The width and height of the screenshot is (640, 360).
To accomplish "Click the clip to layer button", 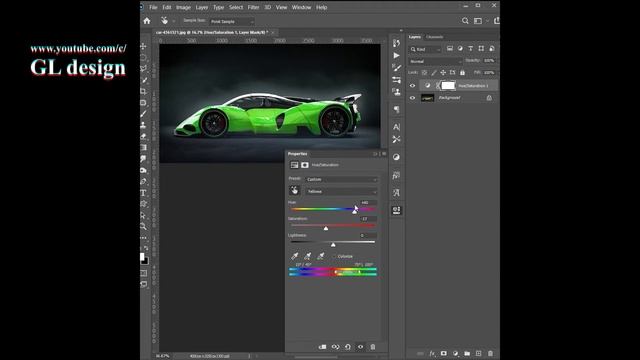I will (x=322, y=347).
